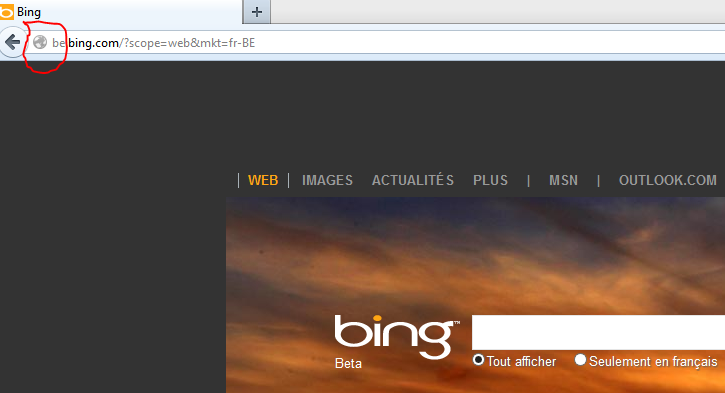Click the Beta label under Bing logo

tap(348, 364)
